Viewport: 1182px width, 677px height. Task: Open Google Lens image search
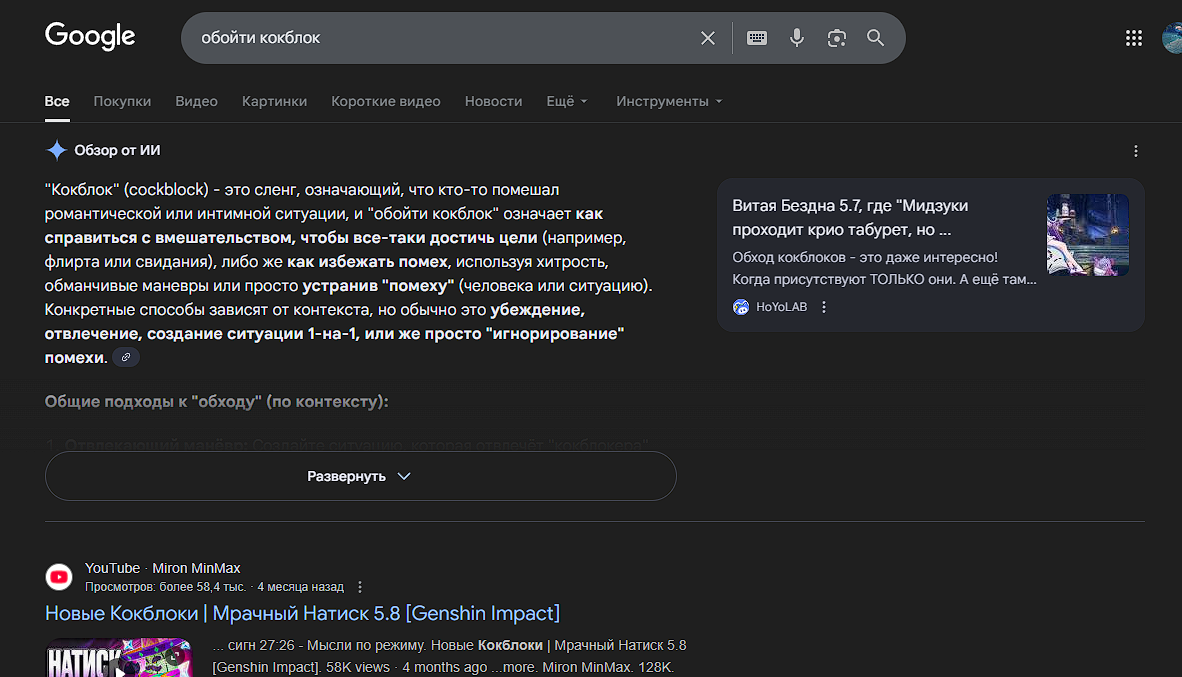pos(837,38)
